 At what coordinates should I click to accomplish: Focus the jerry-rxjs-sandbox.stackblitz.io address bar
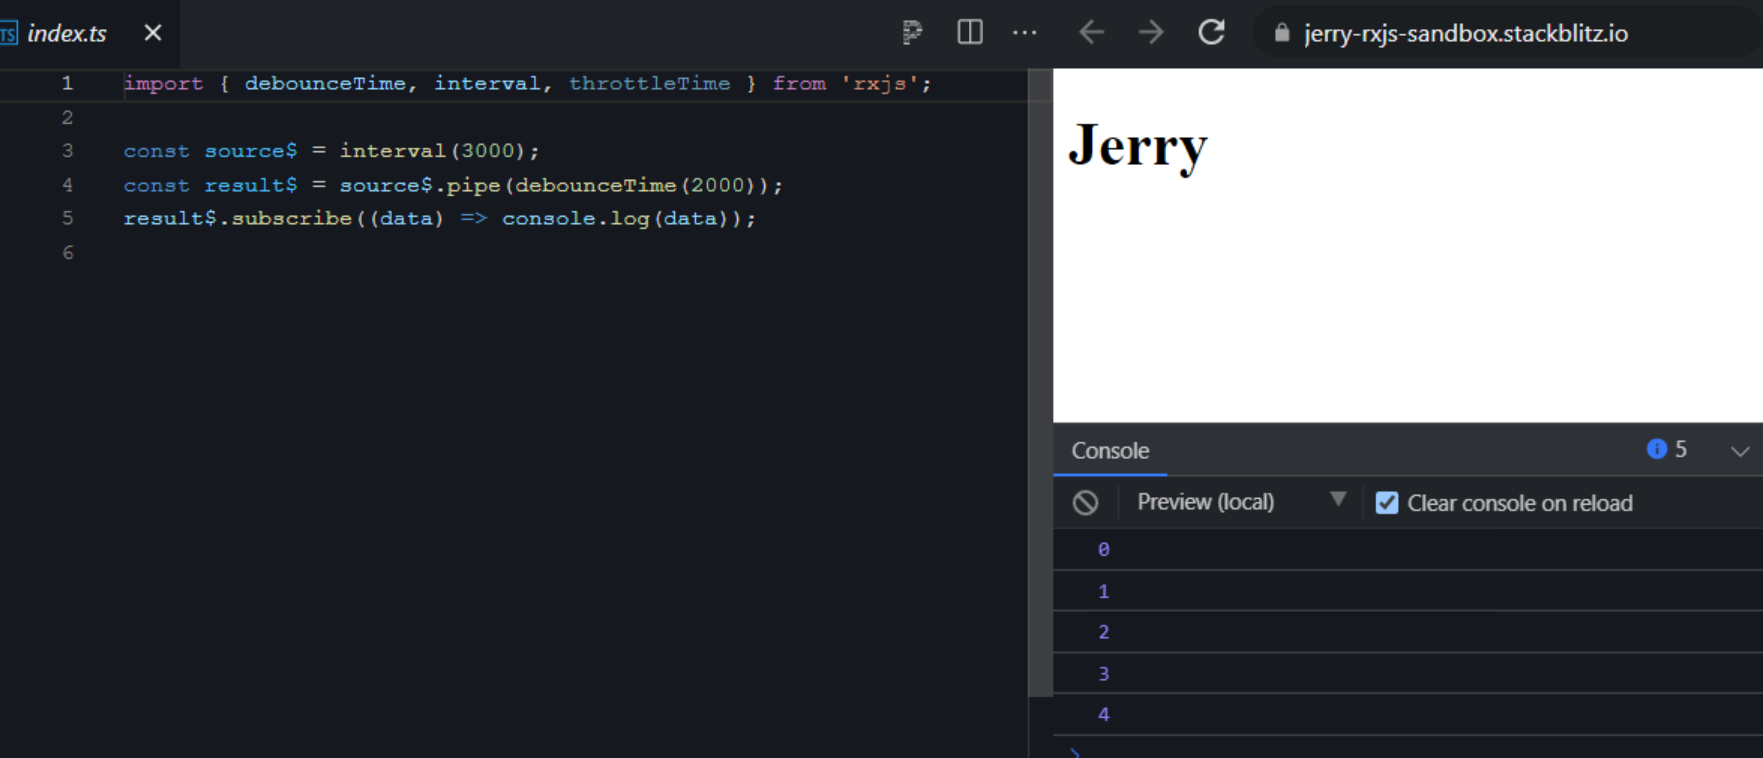tap(1466, 33)
